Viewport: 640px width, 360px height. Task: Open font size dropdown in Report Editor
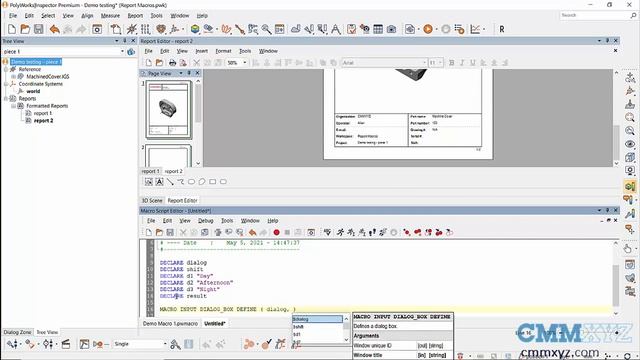[440, 63]
